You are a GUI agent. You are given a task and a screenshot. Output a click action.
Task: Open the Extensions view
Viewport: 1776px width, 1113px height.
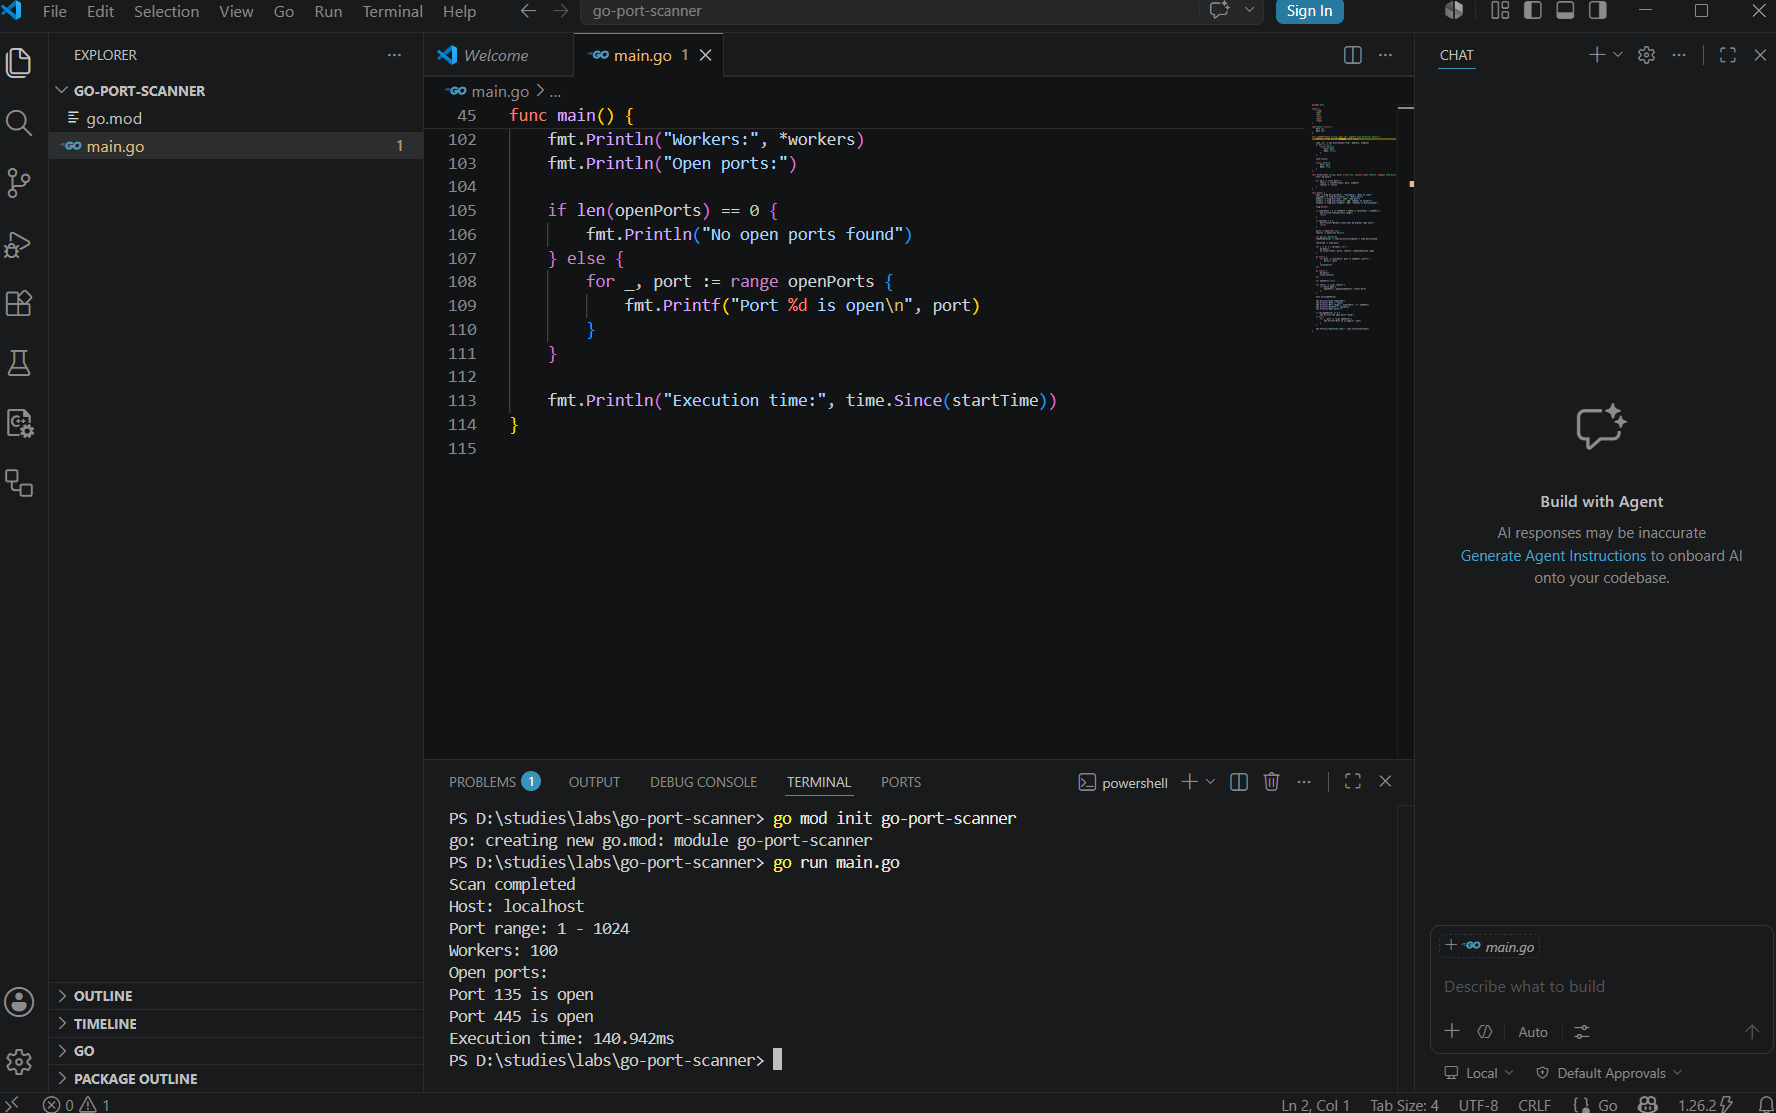pyautogui.click(x=19, y=303)
